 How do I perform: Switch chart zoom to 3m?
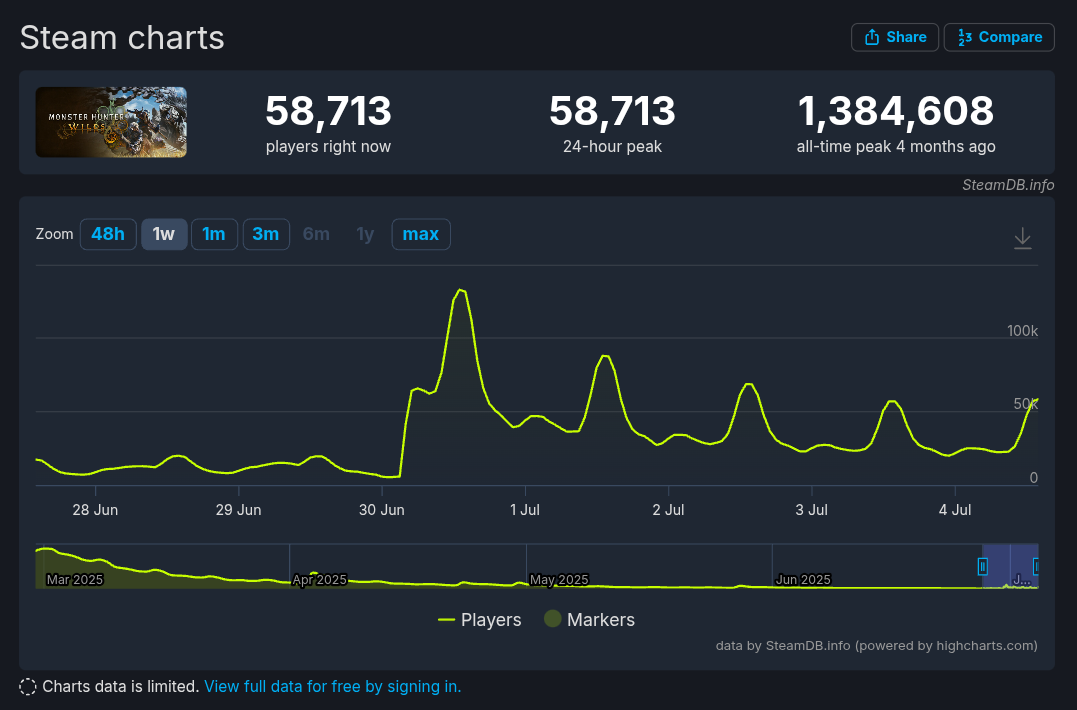click(266, 234)
